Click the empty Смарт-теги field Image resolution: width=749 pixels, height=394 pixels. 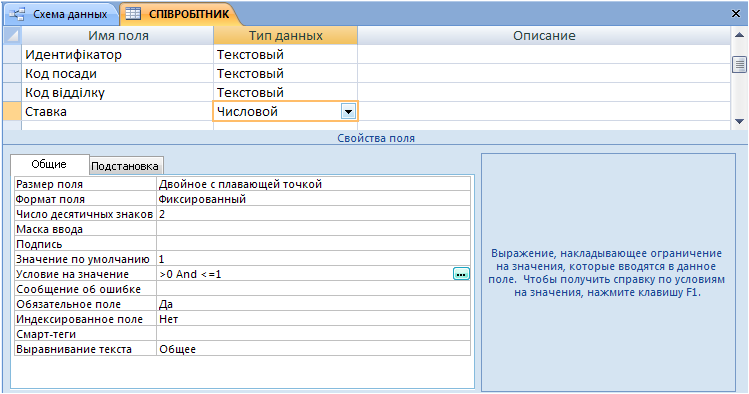[313, 334]
